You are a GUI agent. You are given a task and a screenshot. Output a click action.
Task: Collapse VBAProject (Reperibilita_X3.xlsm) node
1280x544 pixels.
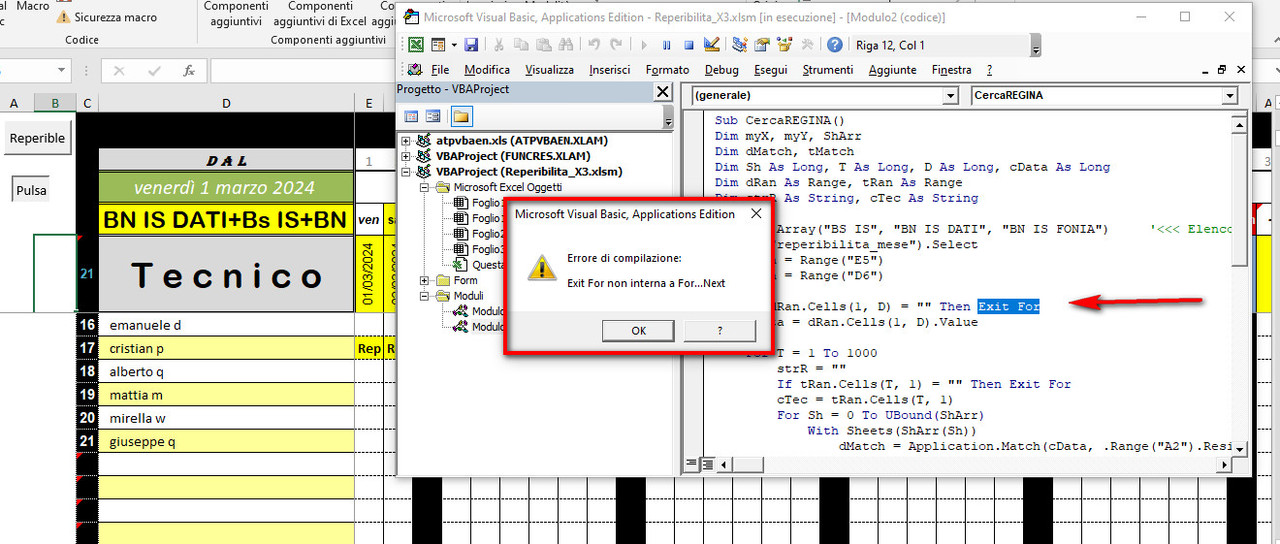point(405,171)
